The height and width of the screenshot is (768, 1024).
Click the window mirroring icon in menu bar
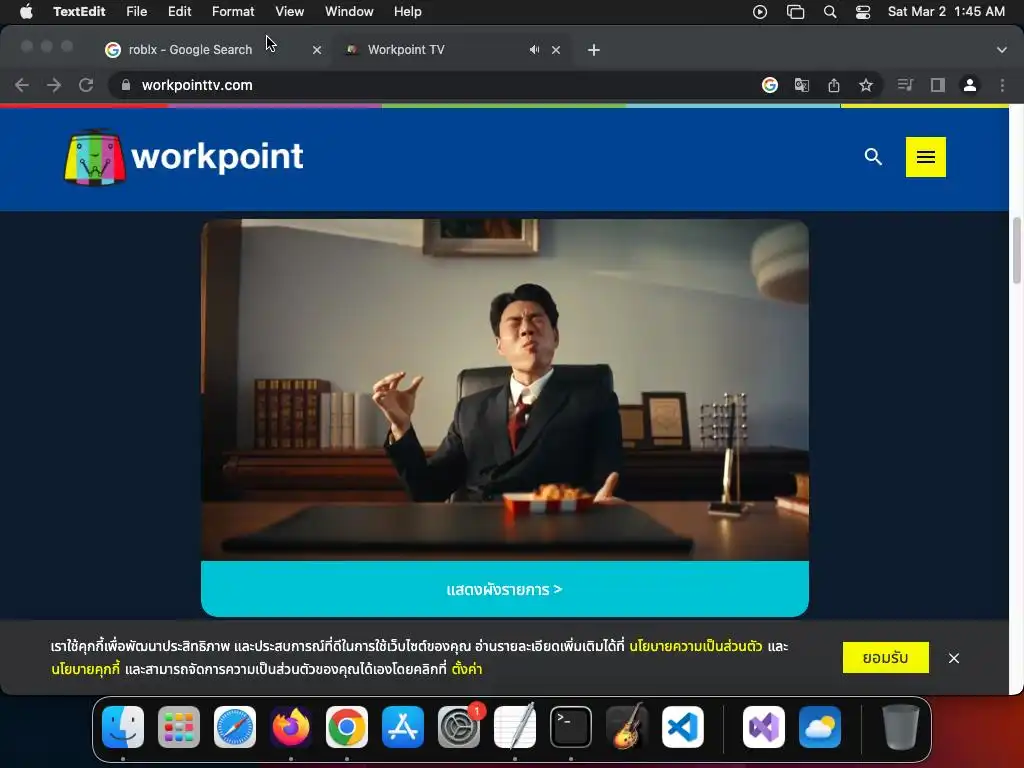tap(795, 12)
